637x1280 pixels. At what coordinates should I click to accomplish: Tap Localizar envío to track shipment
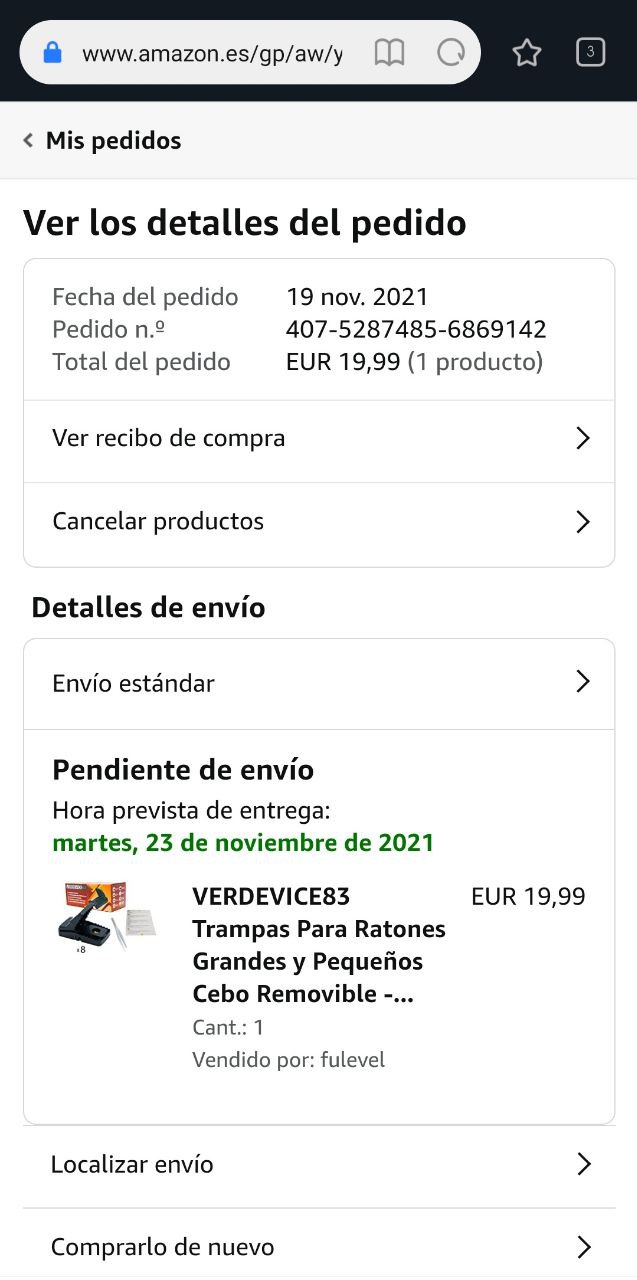[x=132, y=1164]
